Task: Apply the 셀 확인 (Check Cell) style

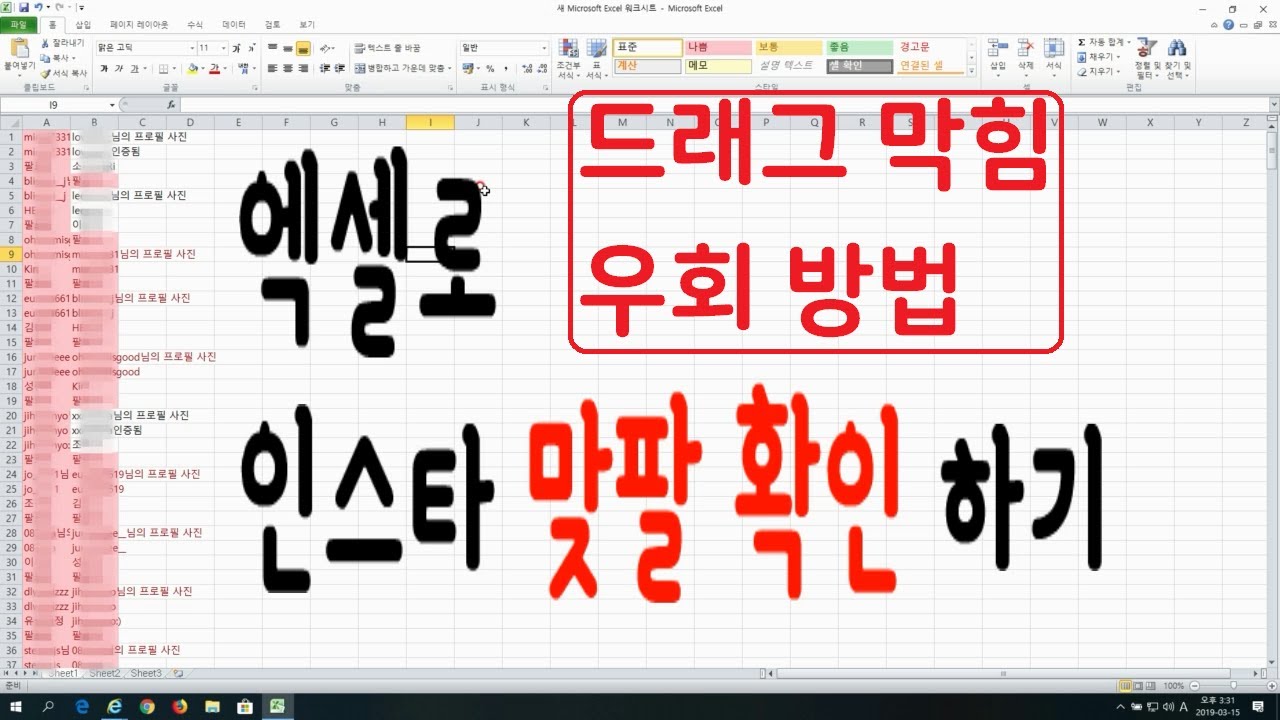Action: pos(859,66)
